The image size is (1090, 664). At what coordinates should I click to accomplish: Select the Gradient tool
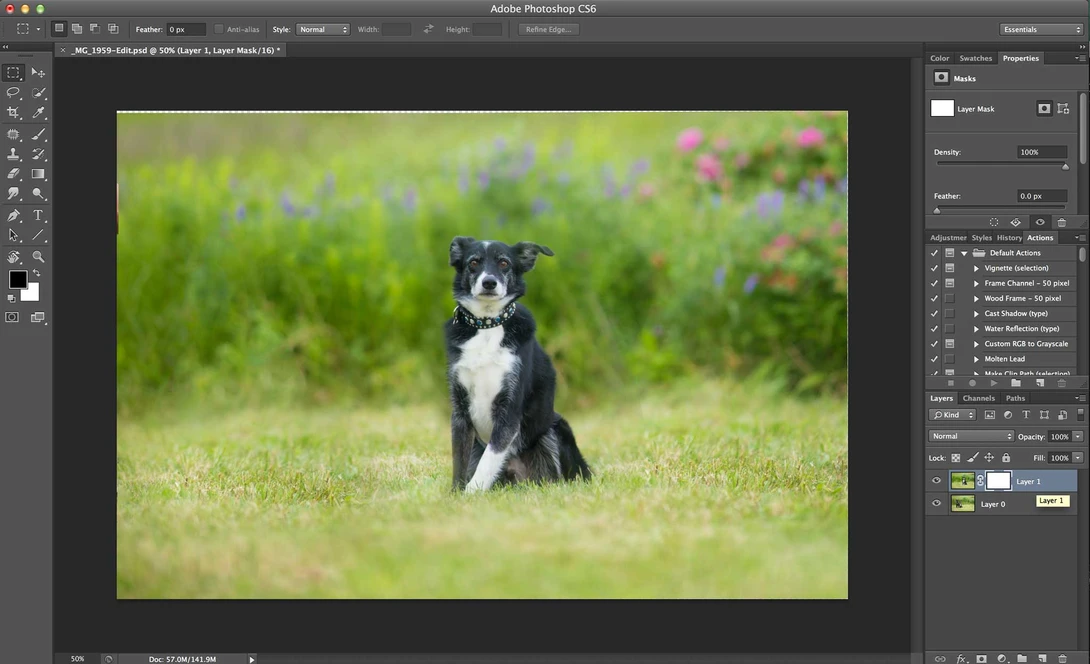[38, 174]
